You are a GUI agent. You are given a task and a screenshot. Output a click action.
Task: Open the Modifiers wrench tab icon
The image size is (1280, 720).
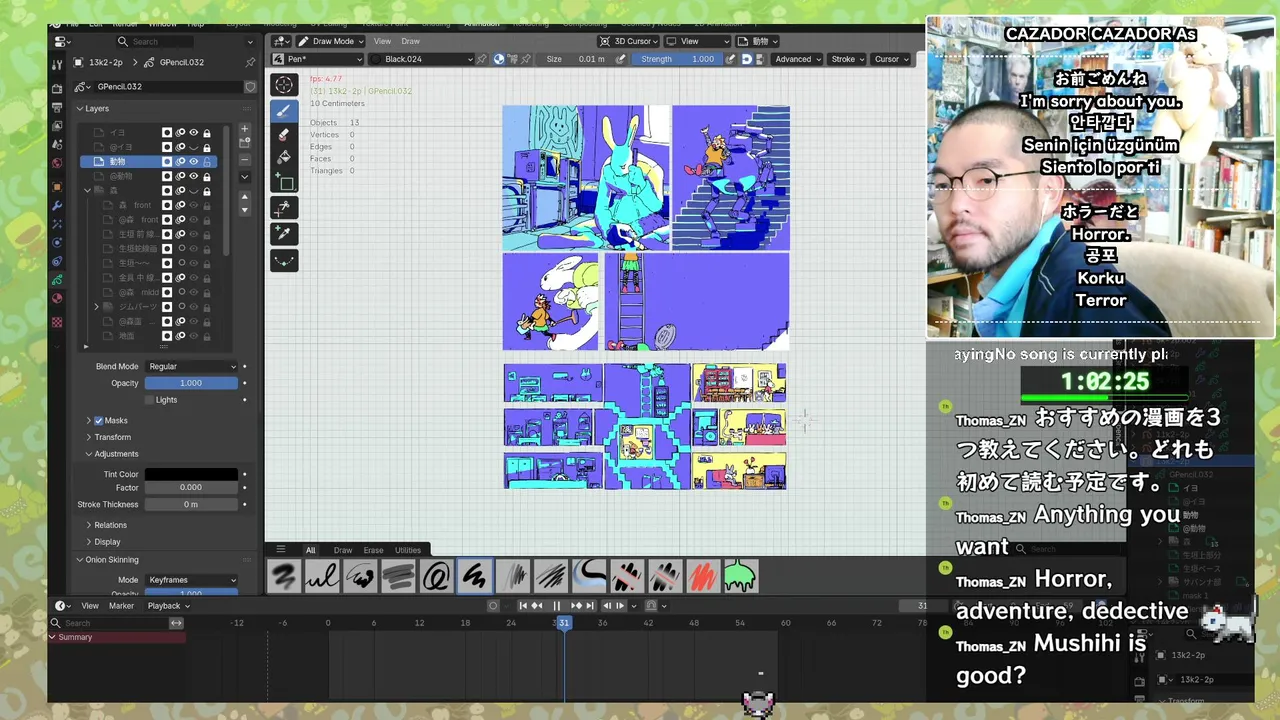pyautogui.click(x=57, y=205)
